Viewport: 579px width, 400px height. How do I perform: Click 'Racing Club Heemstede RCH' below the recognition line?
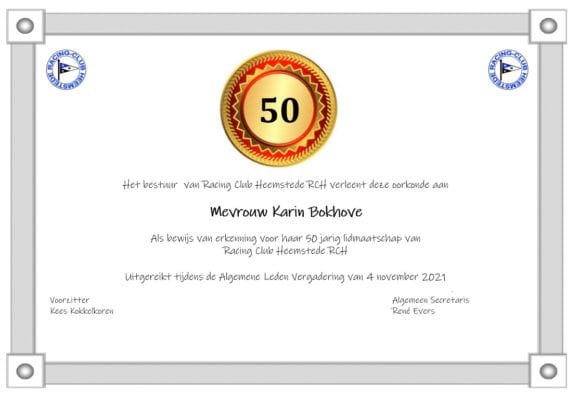point(285,251)
